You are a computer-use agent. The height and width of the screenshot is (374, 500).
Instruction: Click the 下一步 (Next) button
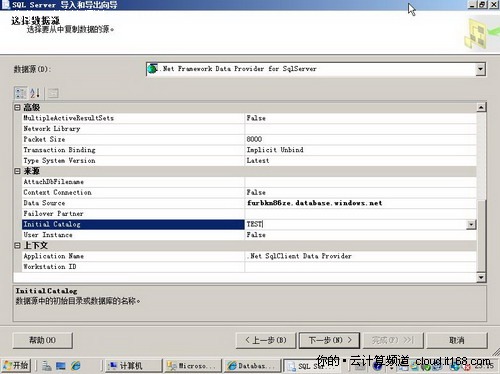pyautogui.click(x=329, y=340)
